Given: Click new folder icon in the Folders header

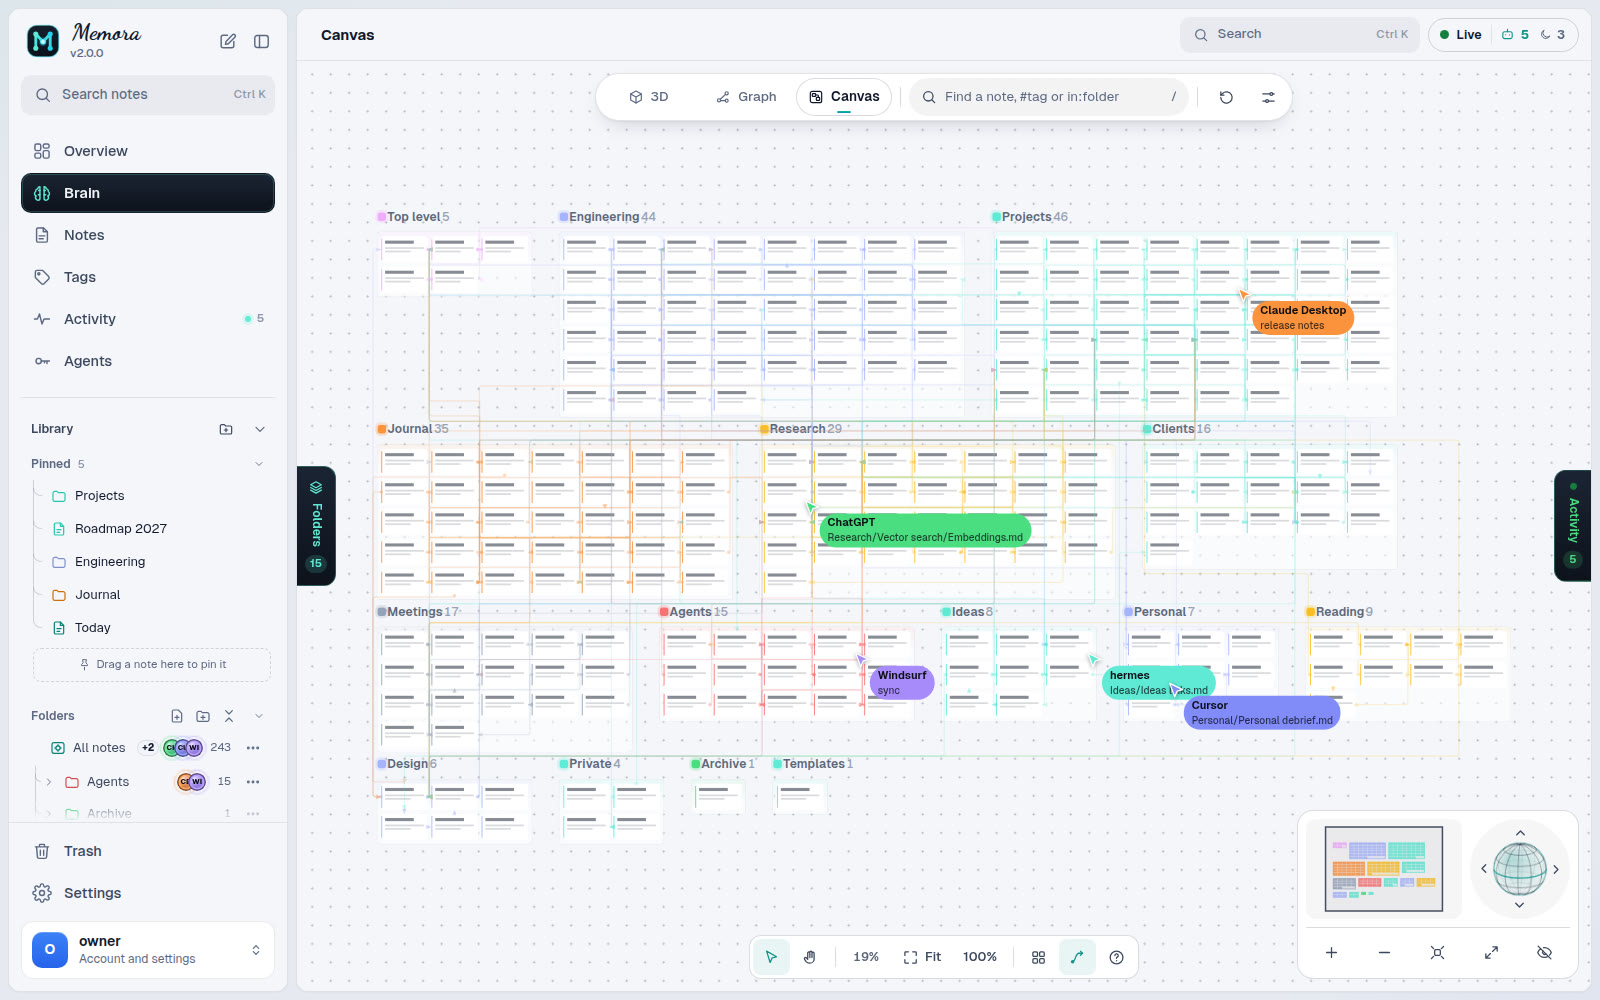Looking at the screenshot, I should [203, 716].
